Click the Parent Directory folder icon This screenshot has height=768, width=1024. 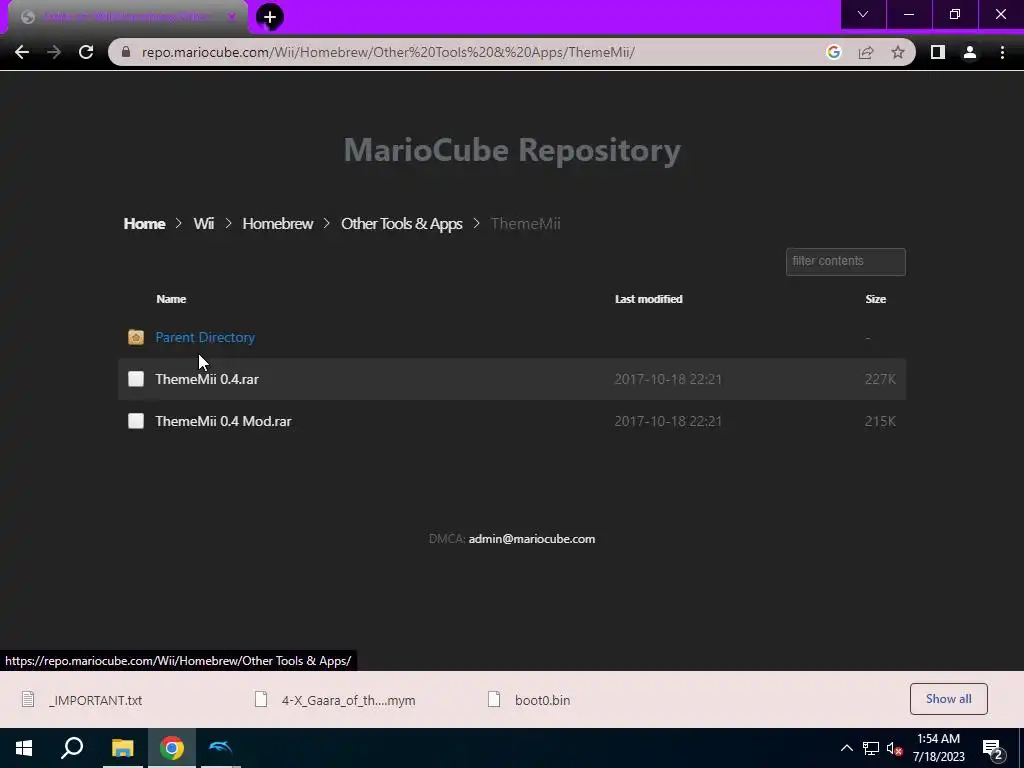[x=136, y=337]
